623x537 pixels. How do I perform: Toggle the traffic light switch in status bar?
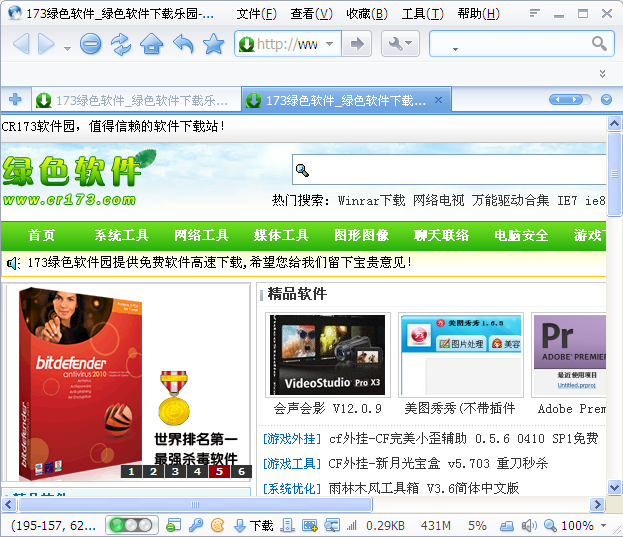tap(132, 525)
